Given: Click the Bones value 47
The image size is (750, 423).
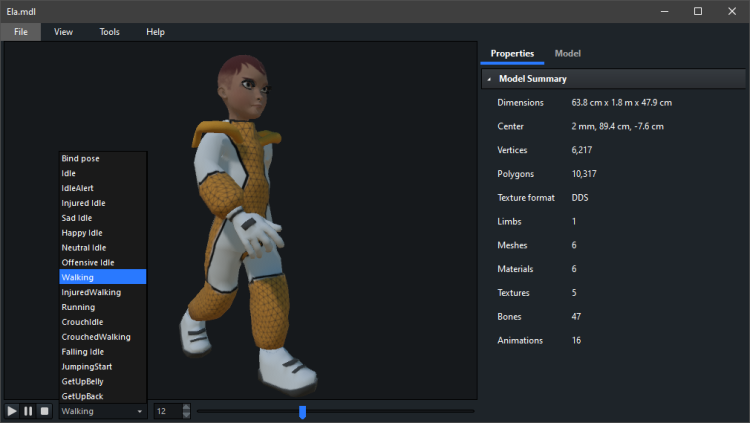Looking at the screenshot, I should [576, 316].
